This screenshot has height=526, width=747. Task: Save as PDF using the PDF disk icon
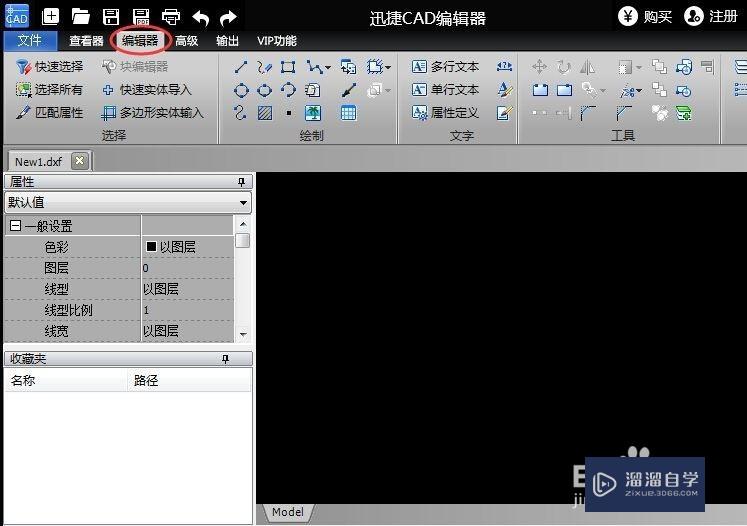click(141, 17)
